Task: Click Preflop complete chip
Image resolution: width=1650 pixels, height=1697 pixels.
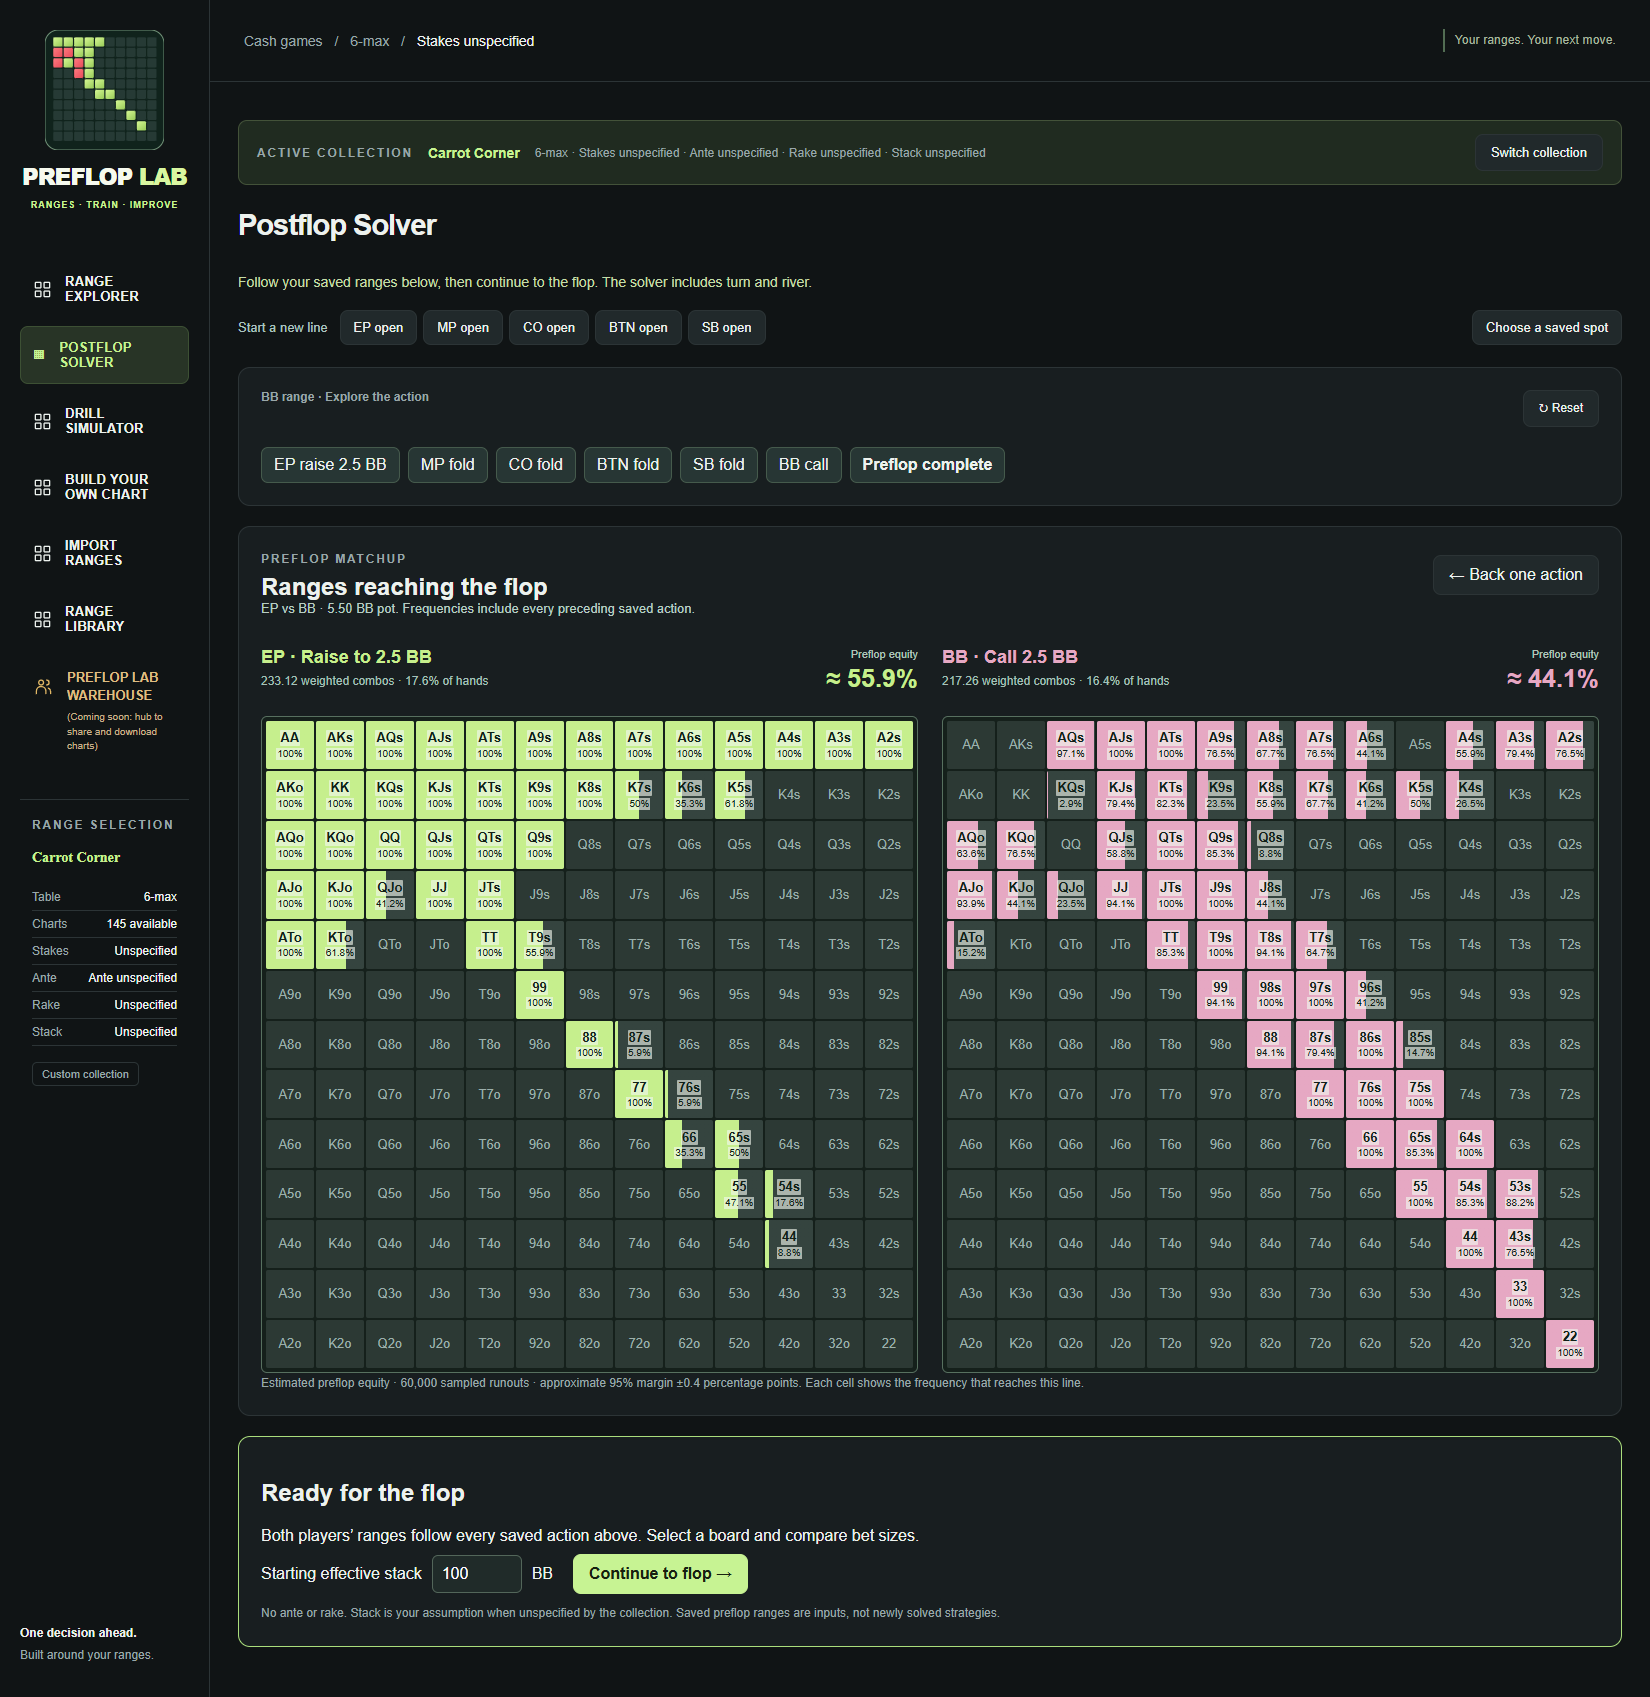Action: pyautogui.click(x=927, y=465)
